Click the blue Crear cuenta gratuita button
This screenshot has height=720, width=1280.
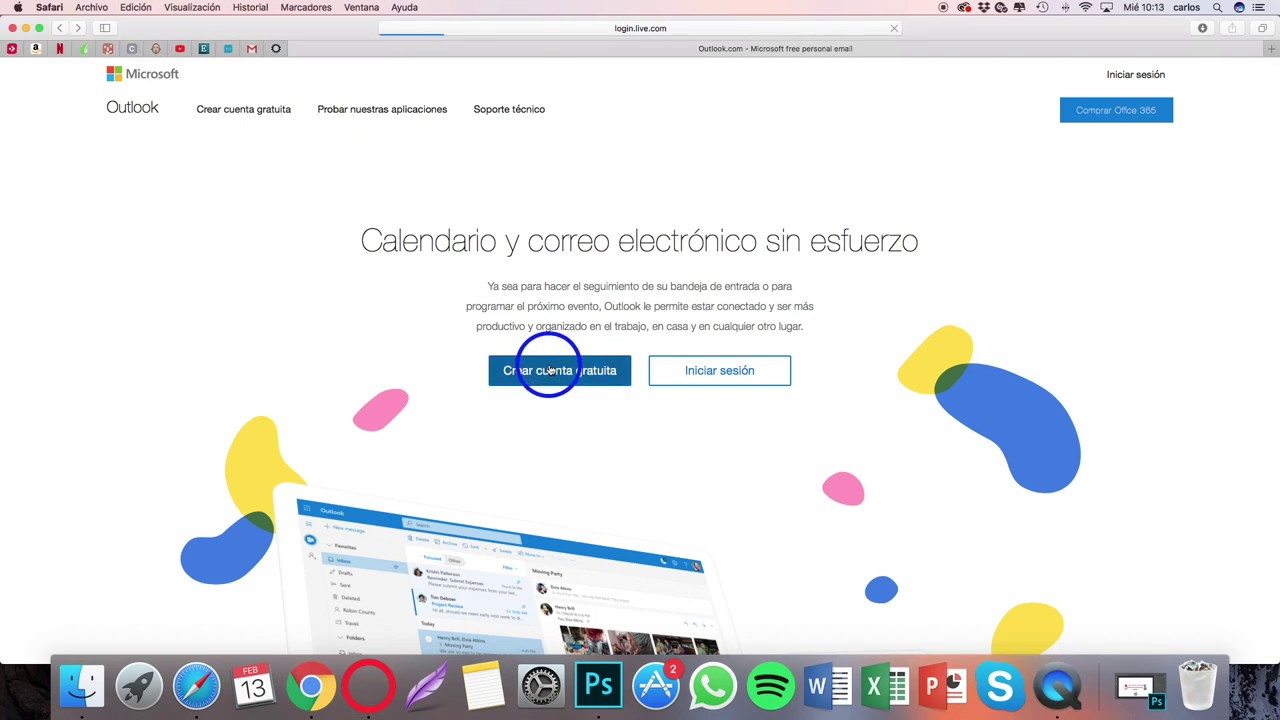click(560, 370)
